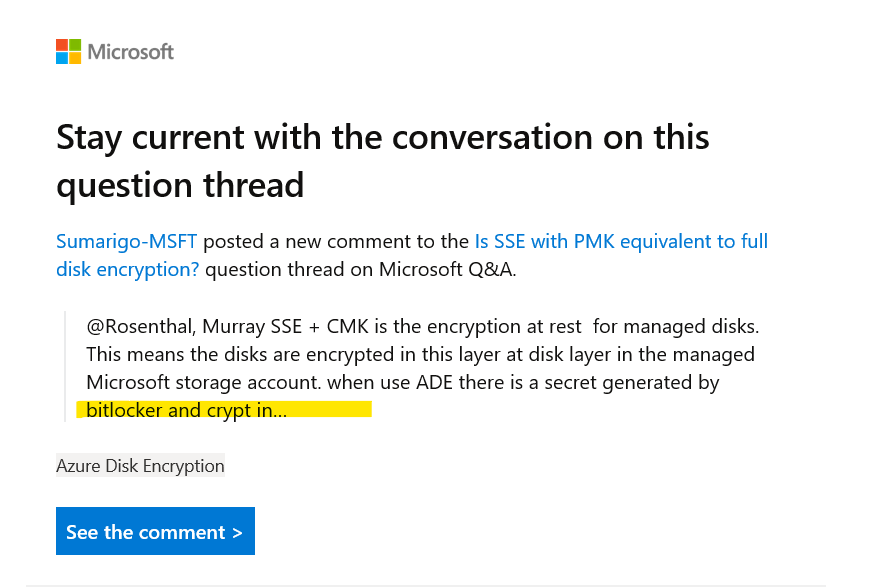The height and width of the screenshot is (587, 883).
Task: Click the See the comment button
Action: (x=155, y=531)
